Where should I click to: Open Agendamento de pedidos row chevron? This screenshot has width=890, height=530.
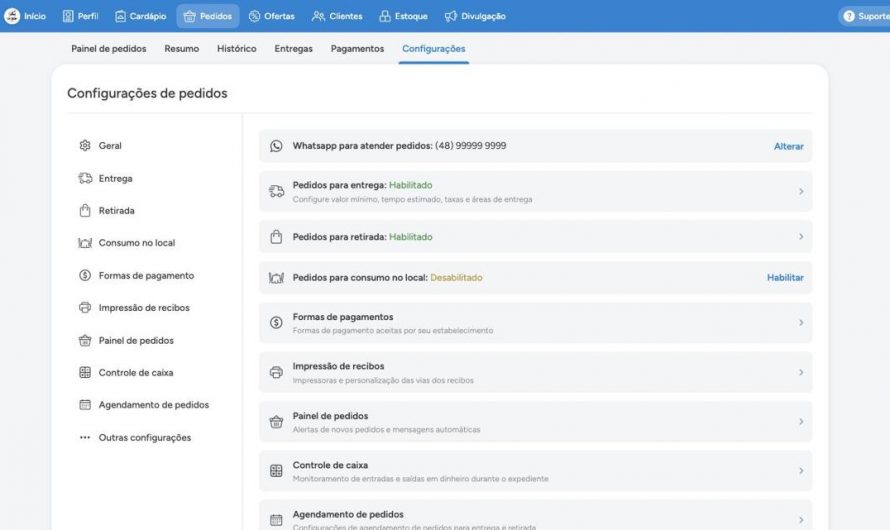[801, 520]
